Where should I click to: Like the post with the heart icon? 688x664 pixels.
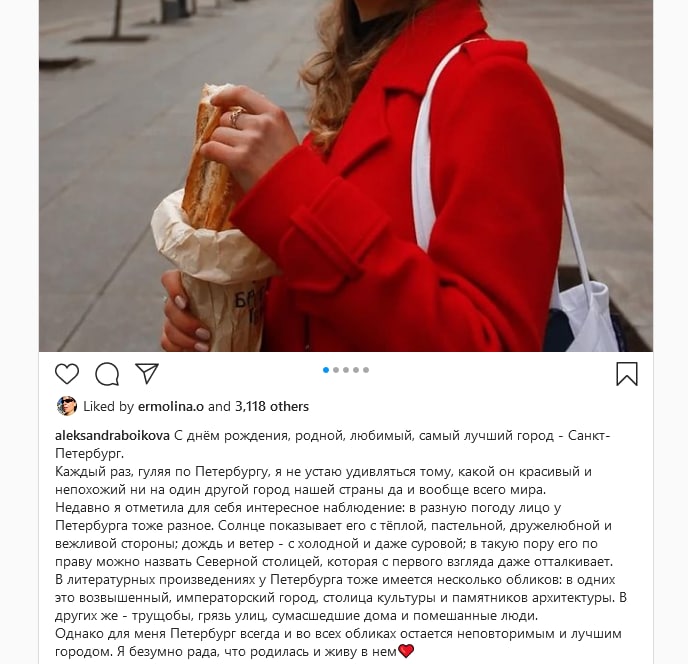[67, 374]
